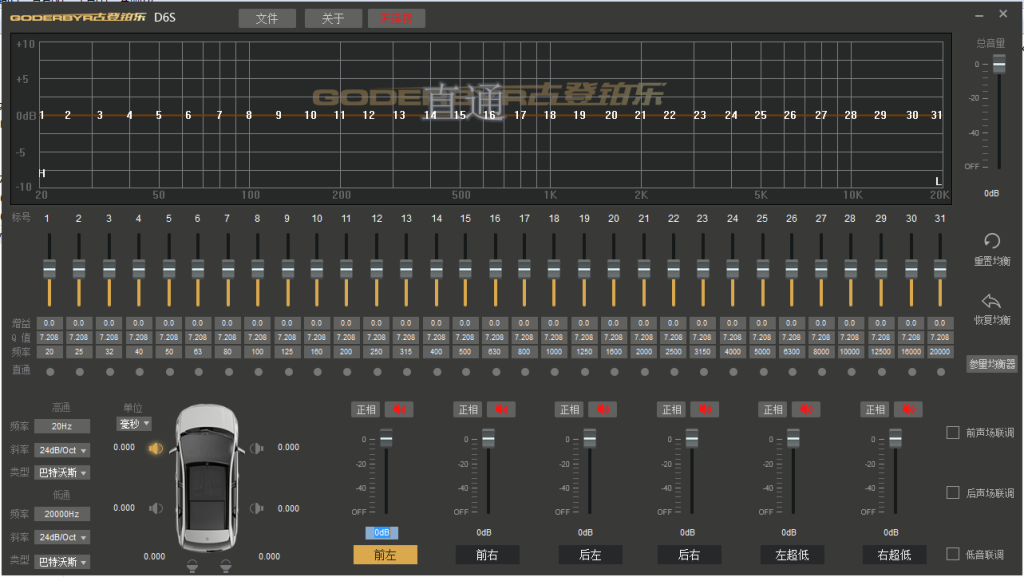Image resolution: width=1024 pixels, height=577 pixels.
Task: Mute the 前左 channel with its red speaker icon
Action: (399, 409)
